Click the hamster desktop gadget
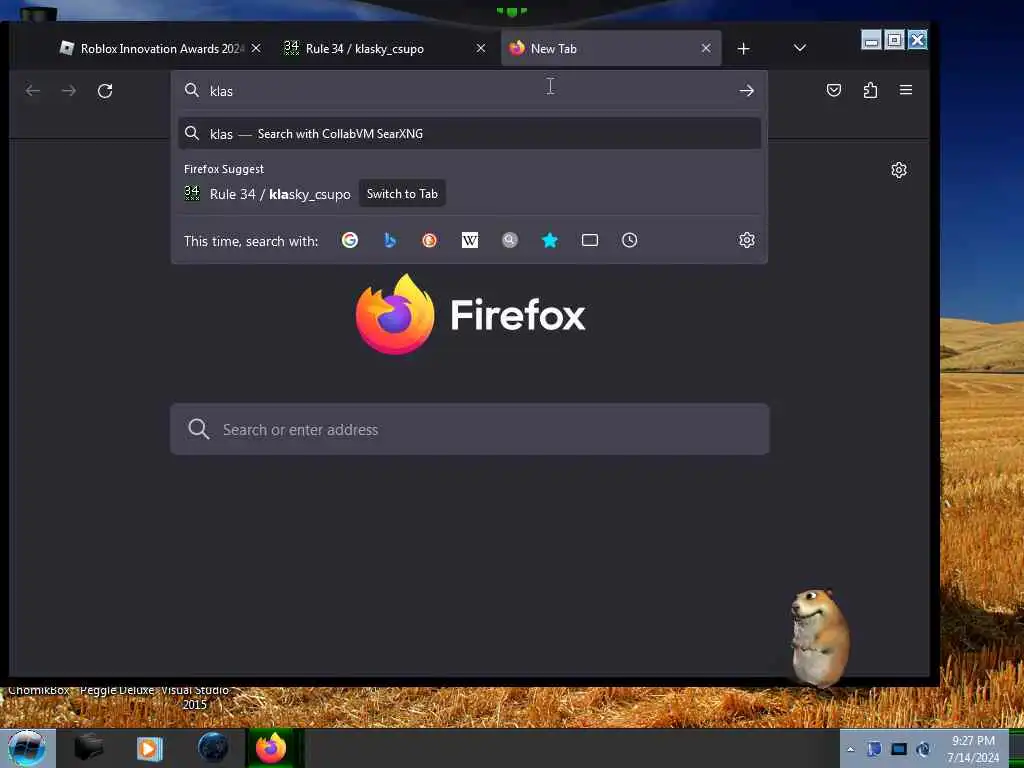 tap(819, 638)
